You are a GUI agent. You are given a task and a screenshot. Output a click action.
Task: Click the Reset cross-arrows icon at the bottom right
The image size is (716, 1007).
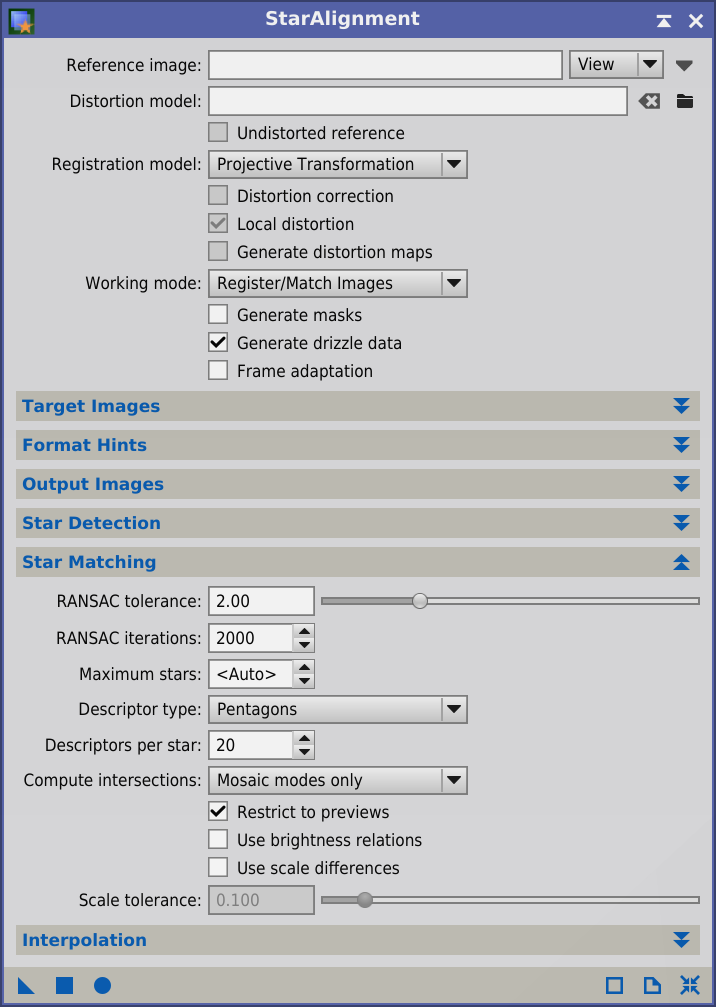[x=690, y=985]
